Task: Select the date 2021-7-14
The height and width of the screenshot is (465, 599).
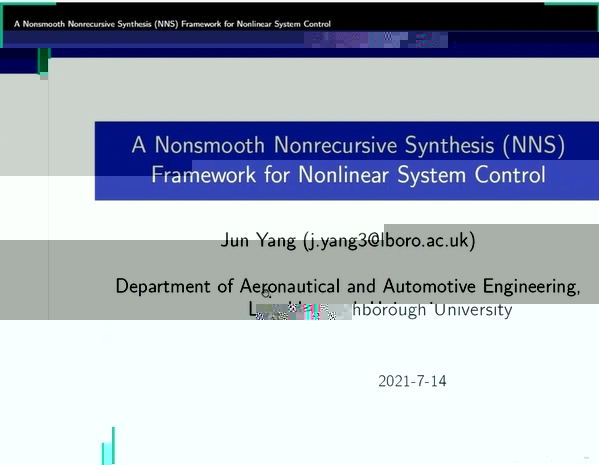Action: tap(412, 381)
